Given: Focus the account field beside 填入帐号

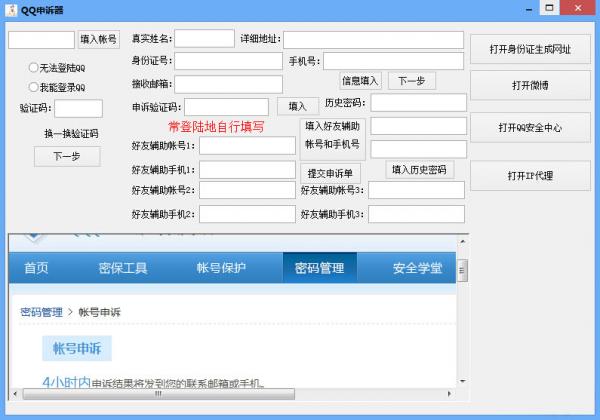Looking at the screenshot, I should (41, 40).
